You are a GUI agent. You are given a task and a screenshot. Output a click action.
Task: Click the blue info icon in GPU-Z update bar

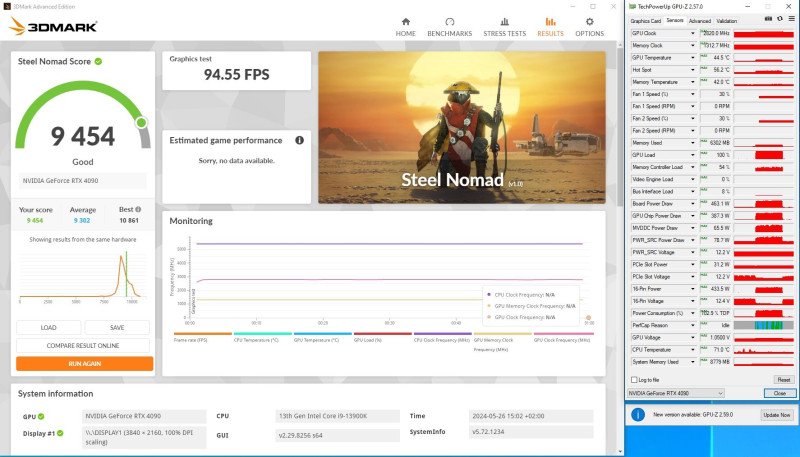(638, 415)
